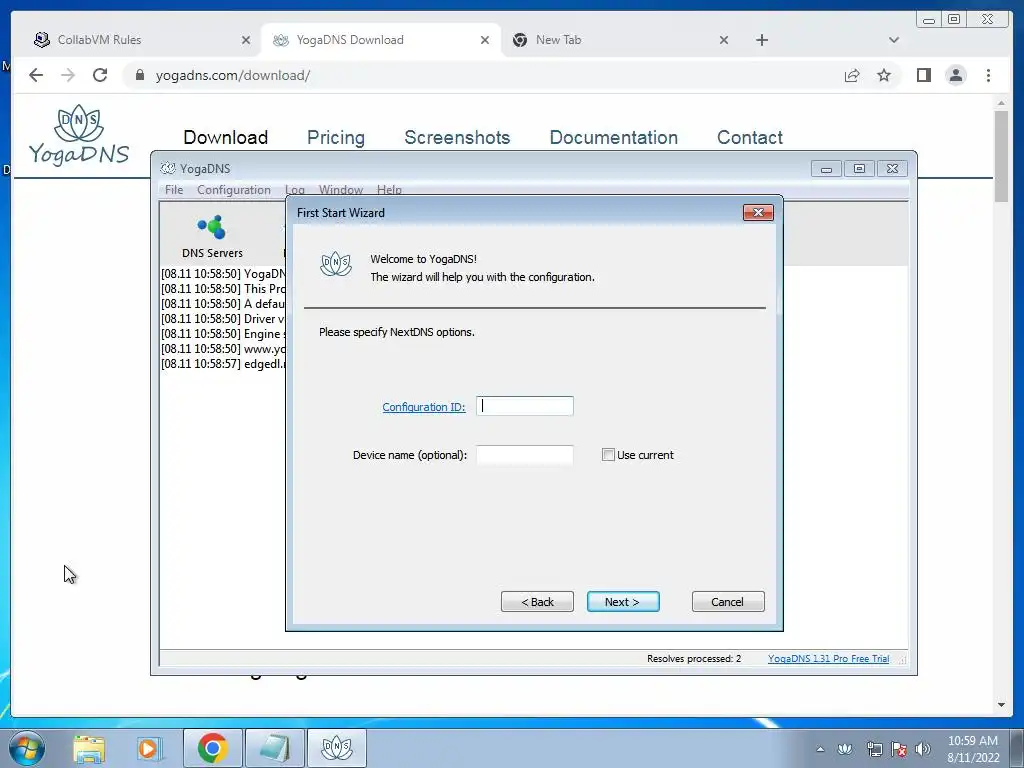Open the YogaDNS Configuration menu
The height and width of the screenshot is (768, 1024).
coord(234,189)
